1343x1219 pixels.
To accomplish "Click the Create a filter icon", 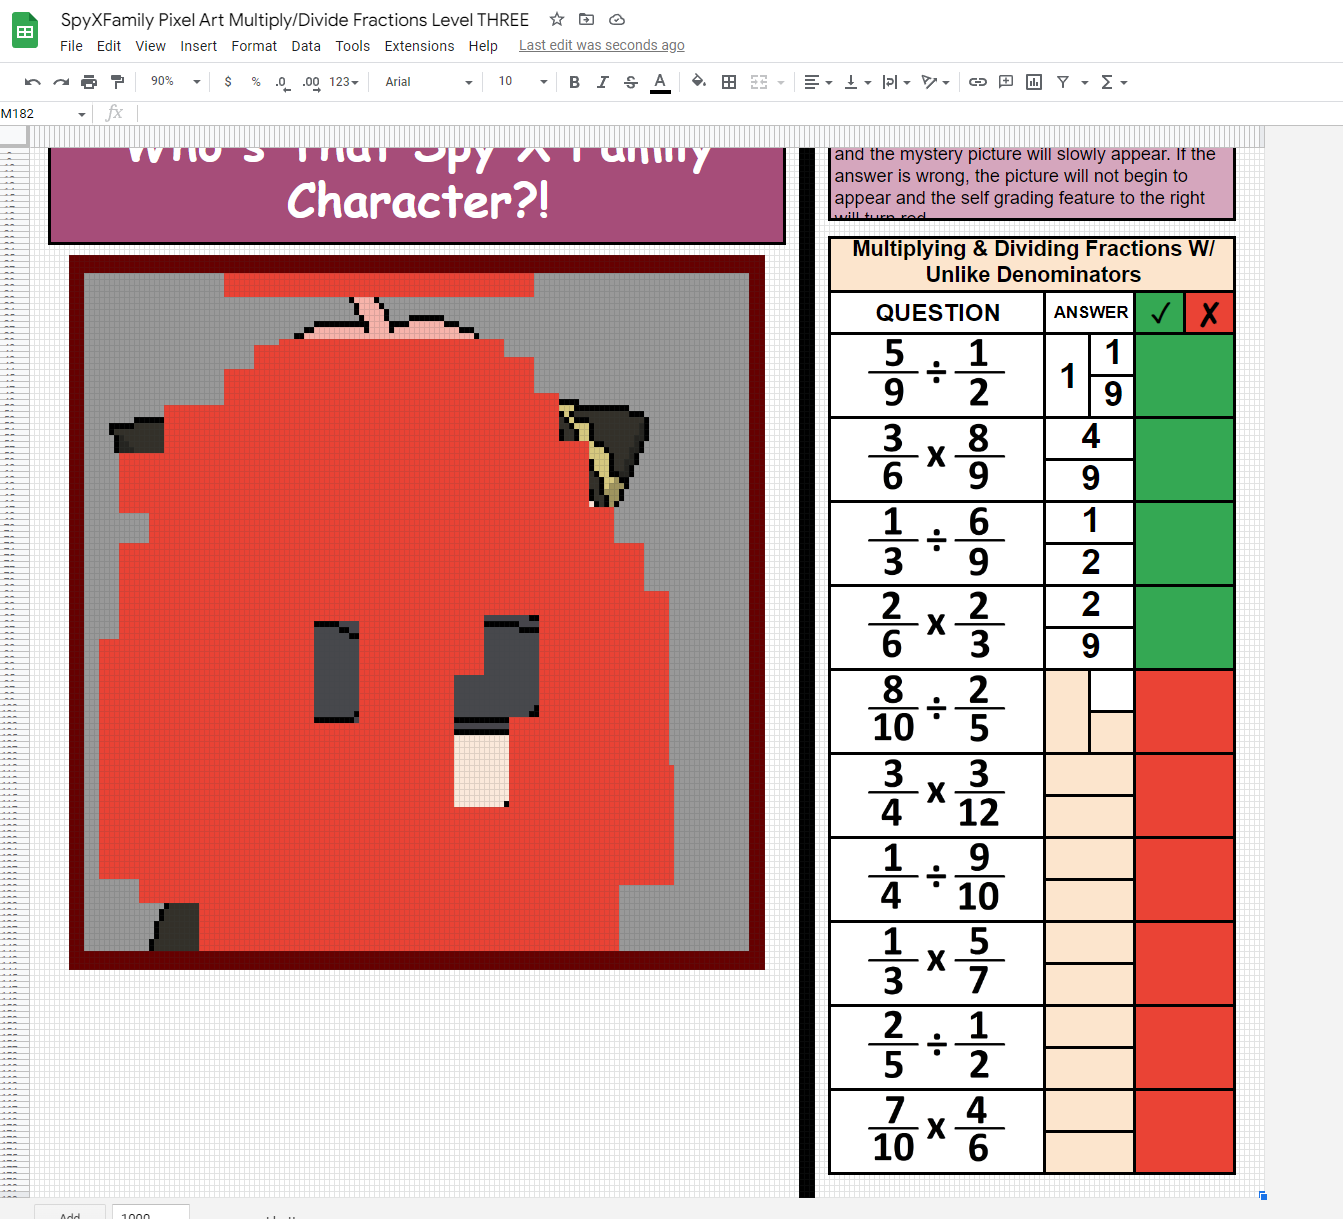I will pyautogui.click(x=1063, y=82).
